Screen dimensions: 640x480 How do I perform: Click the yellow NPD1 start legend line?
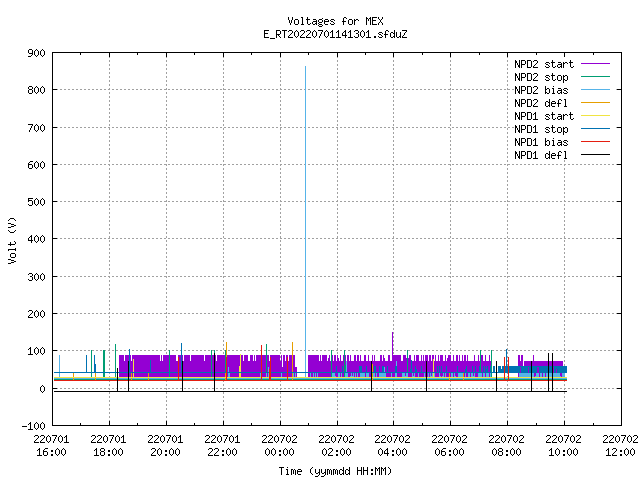tap(595, 116)
